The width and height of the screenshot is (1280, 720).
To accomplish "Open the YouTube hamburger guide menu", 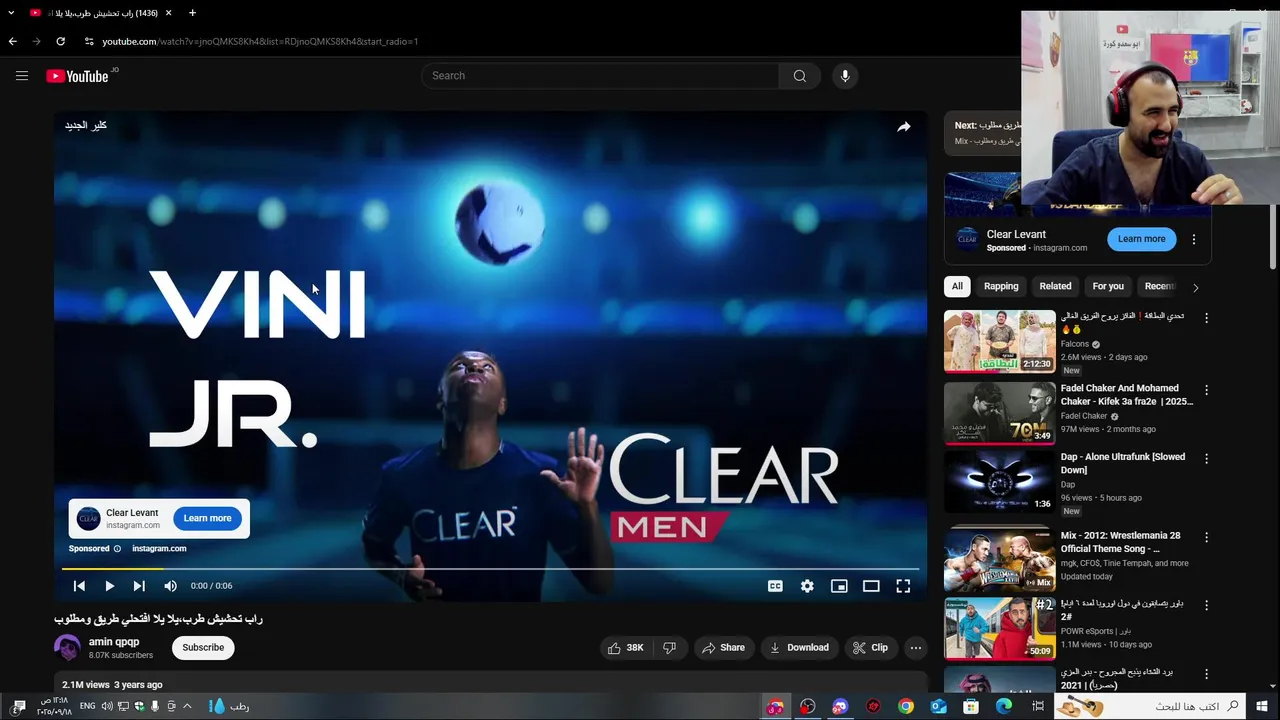I will [22, 76].
